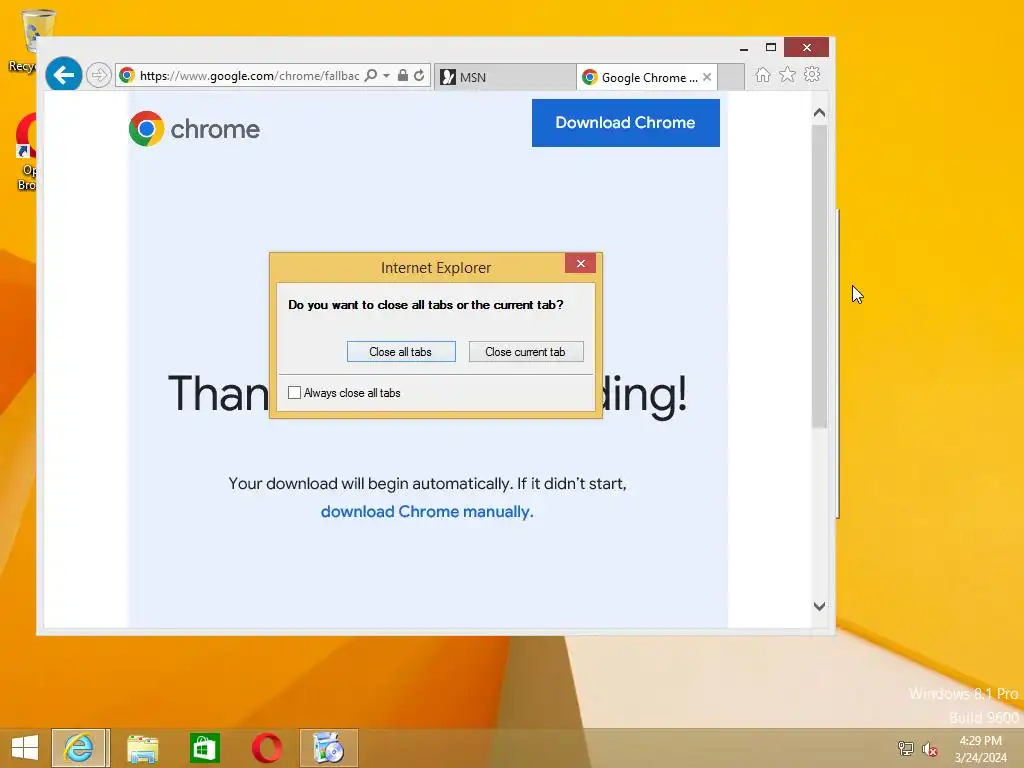Click the installer disc taskbar icon
Screen dimensions: 1024x768
click(x=328, y=748)
